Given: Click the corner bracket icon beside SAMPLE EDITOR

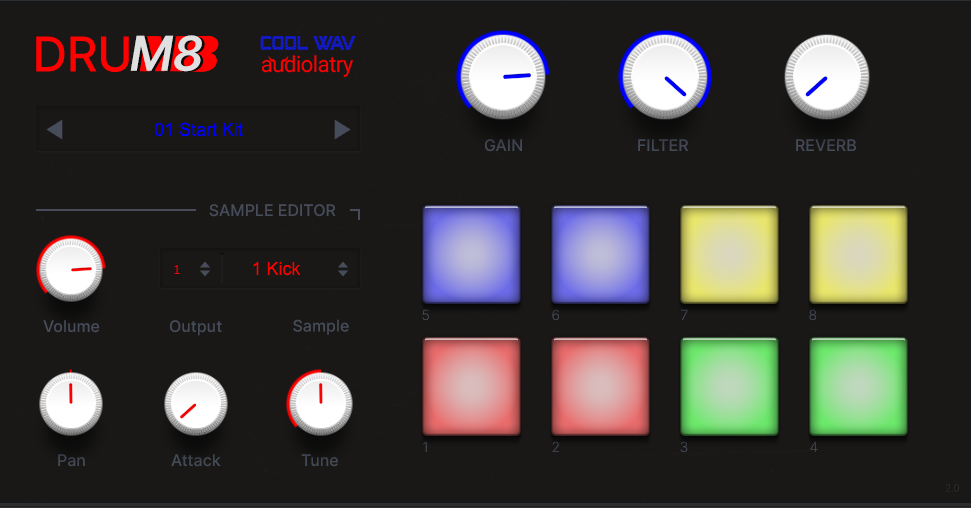Looking at the screenshot, I should (x=355, y=214).
